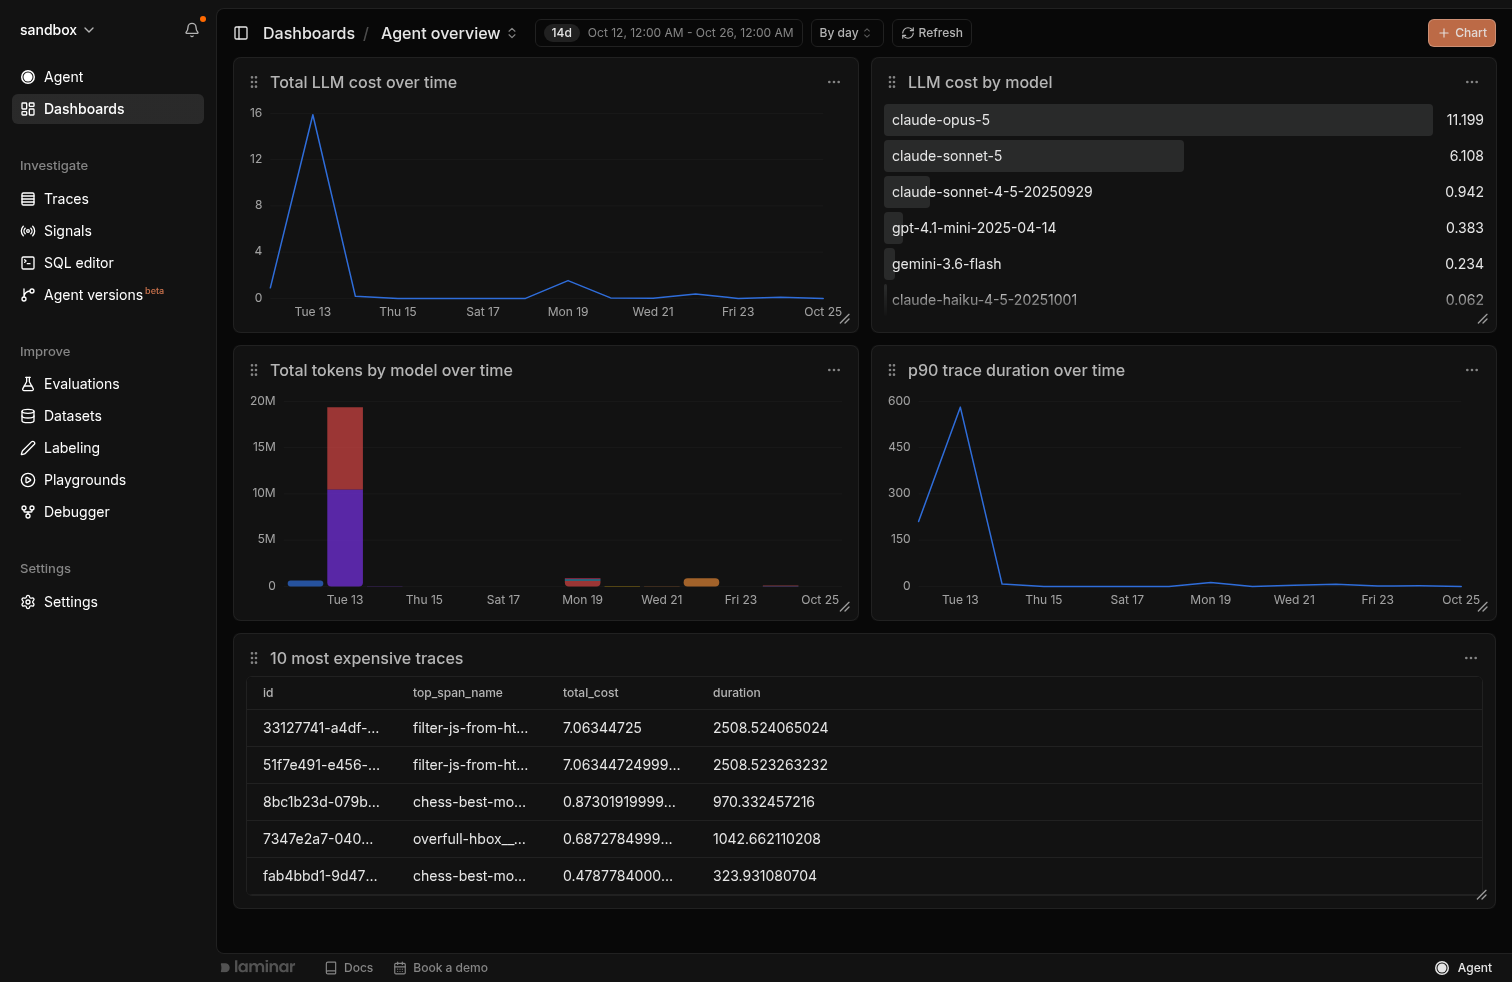The width and height of the screenshot is (1512, 982).
Task: Click drag handle of LLM cost by model
Action: tap(892, 83)
